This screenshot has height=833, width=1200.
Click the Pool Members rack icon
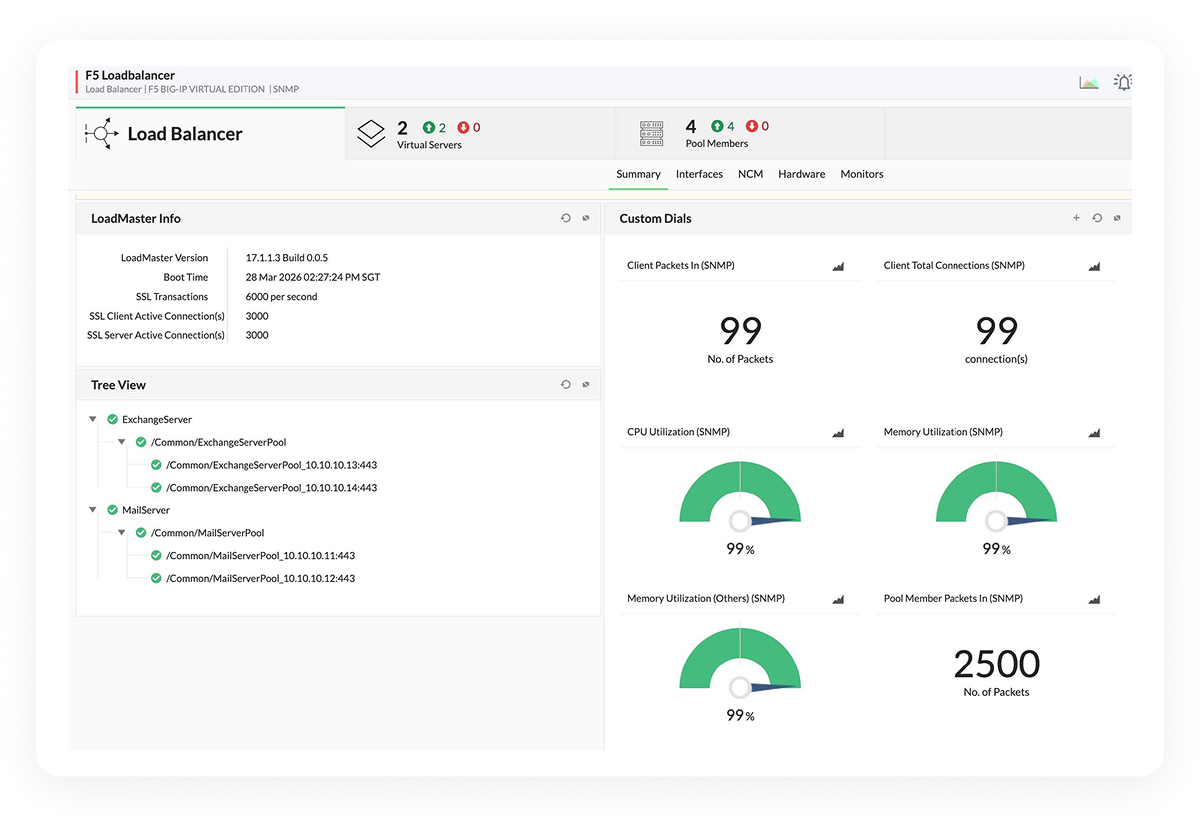click(x=651, y=131)
